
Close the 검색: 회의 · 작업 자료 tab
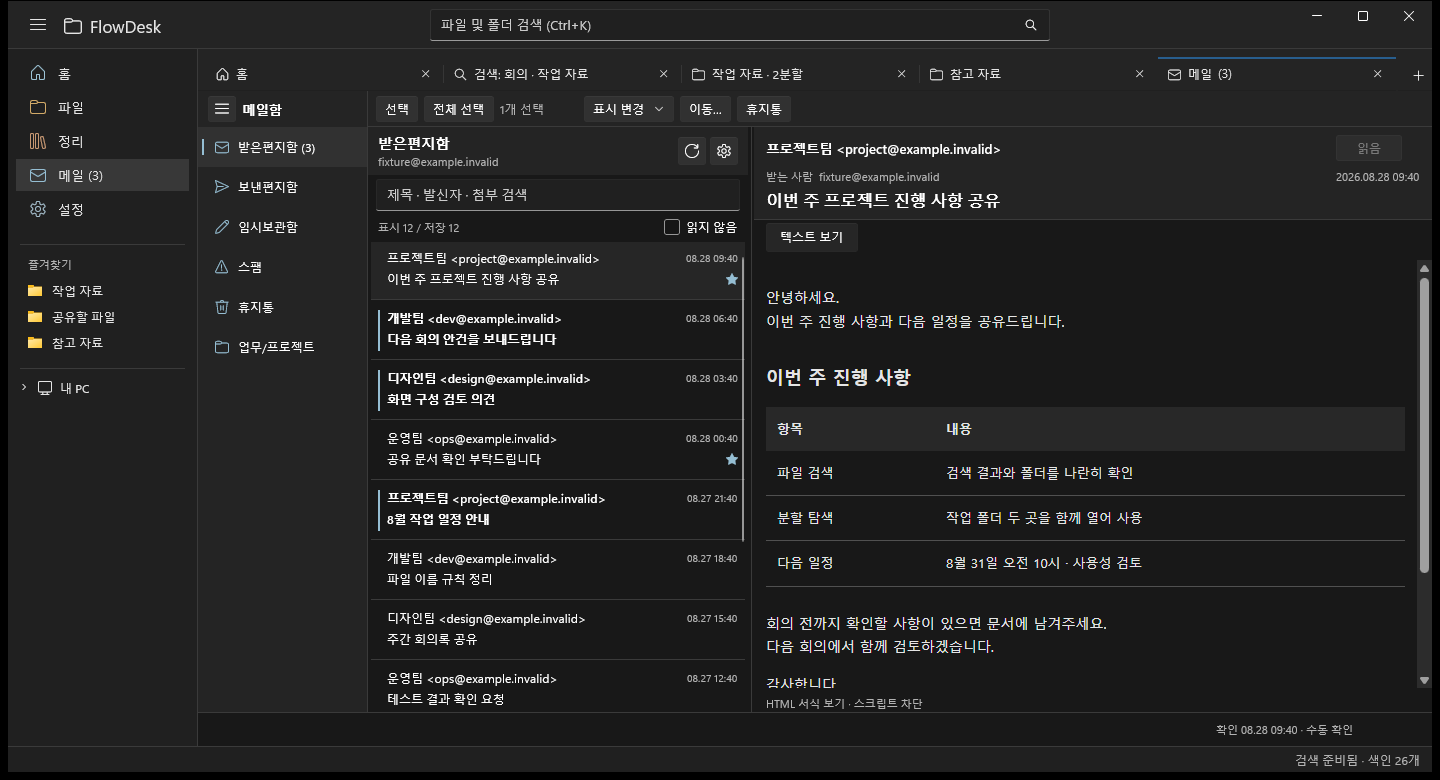click(663, 74)
